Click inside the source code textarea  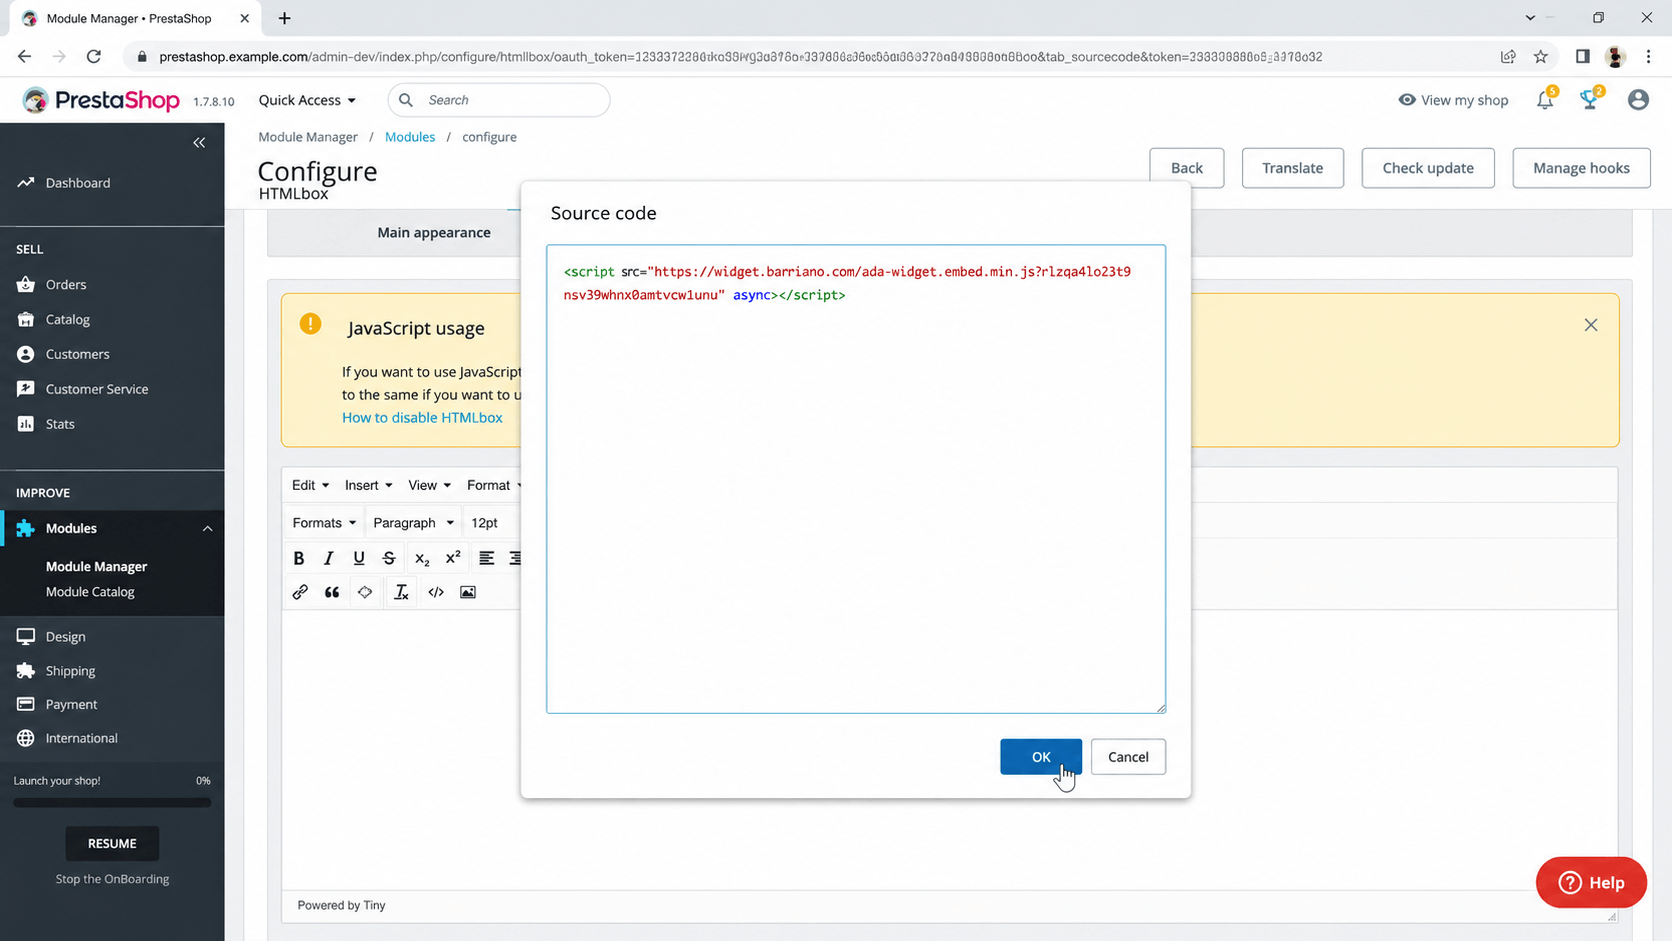pos(856,479)
